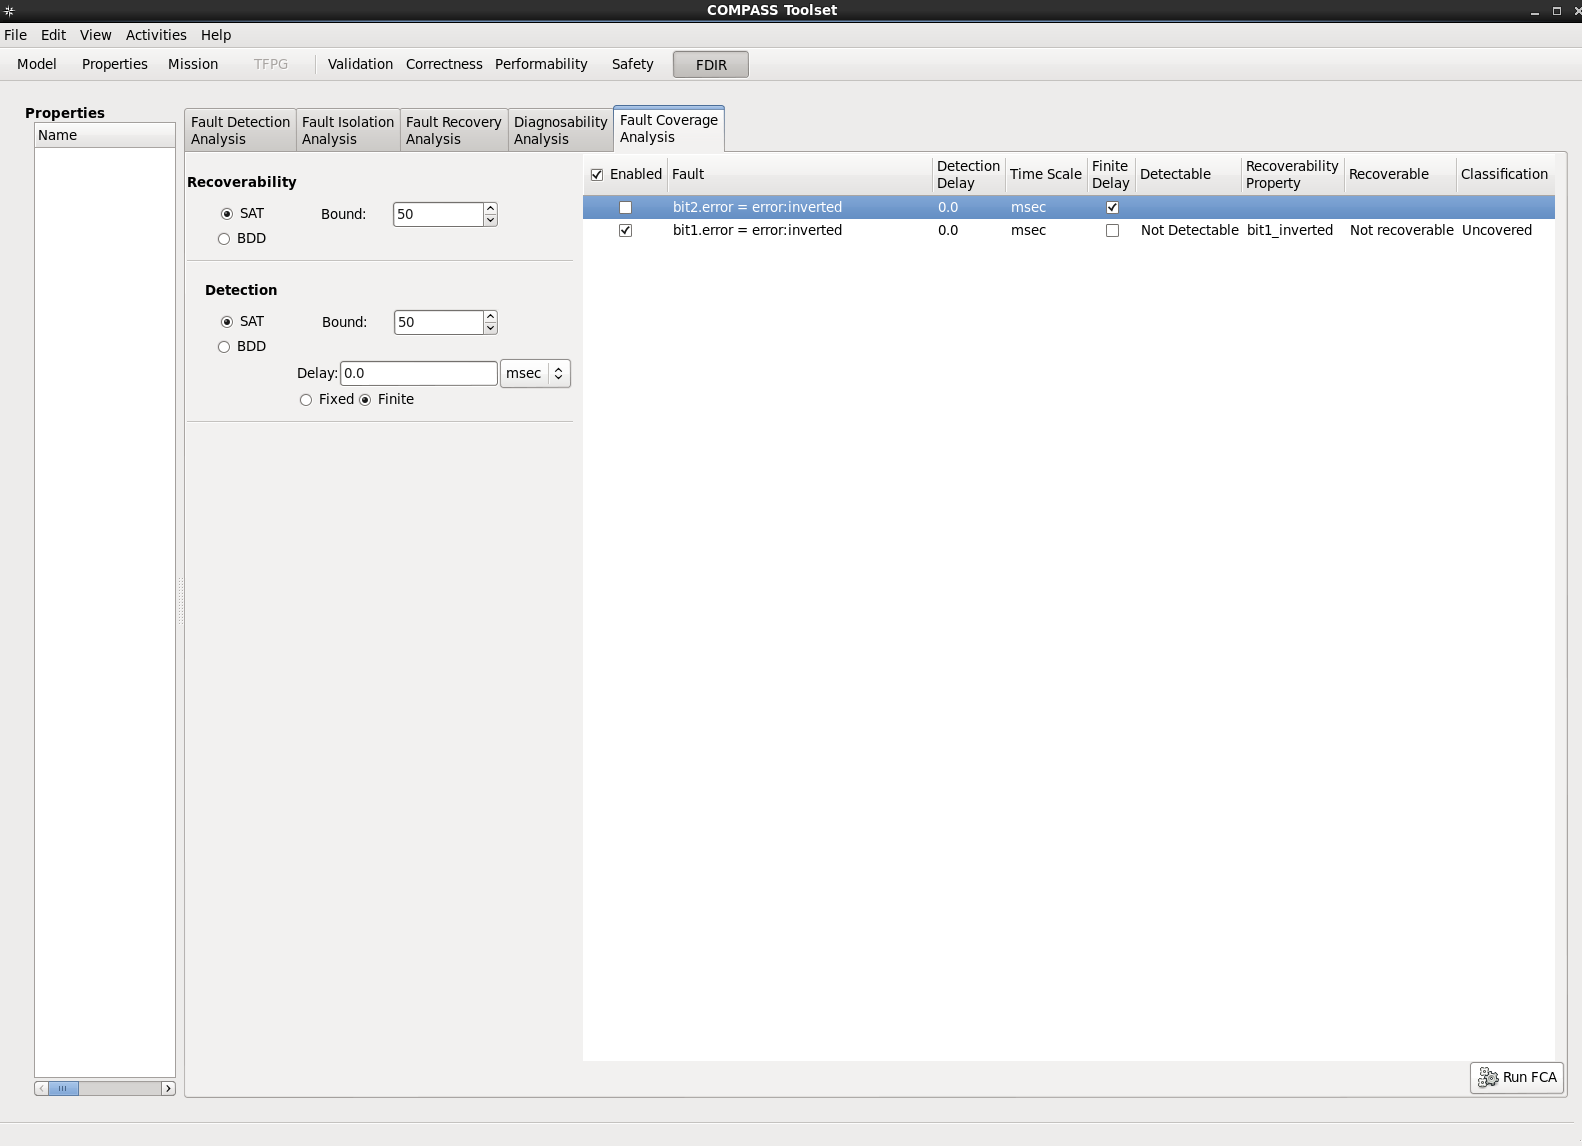The height and width of the screenshot is (1146, 1582).
Task: Increase the Detection bound value
Action: click(x=490, y=316)
